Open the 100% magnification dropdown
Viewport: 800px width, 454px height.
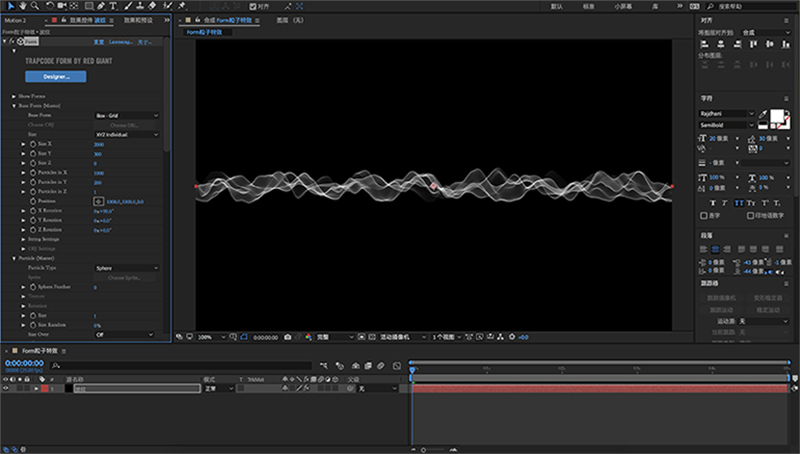(211, 337)
